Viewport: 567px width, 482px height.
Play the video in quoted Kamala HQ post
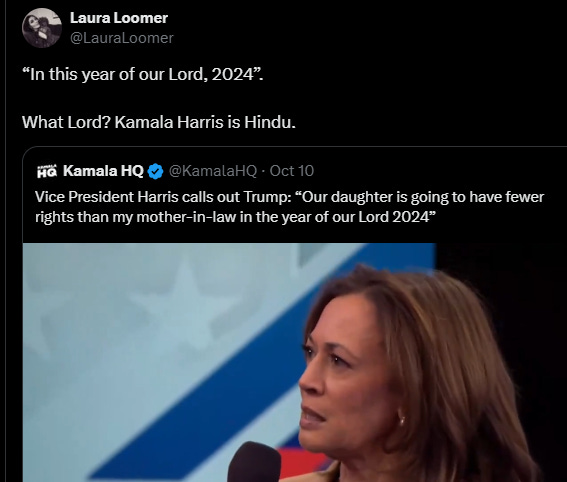tap(229, 362)
